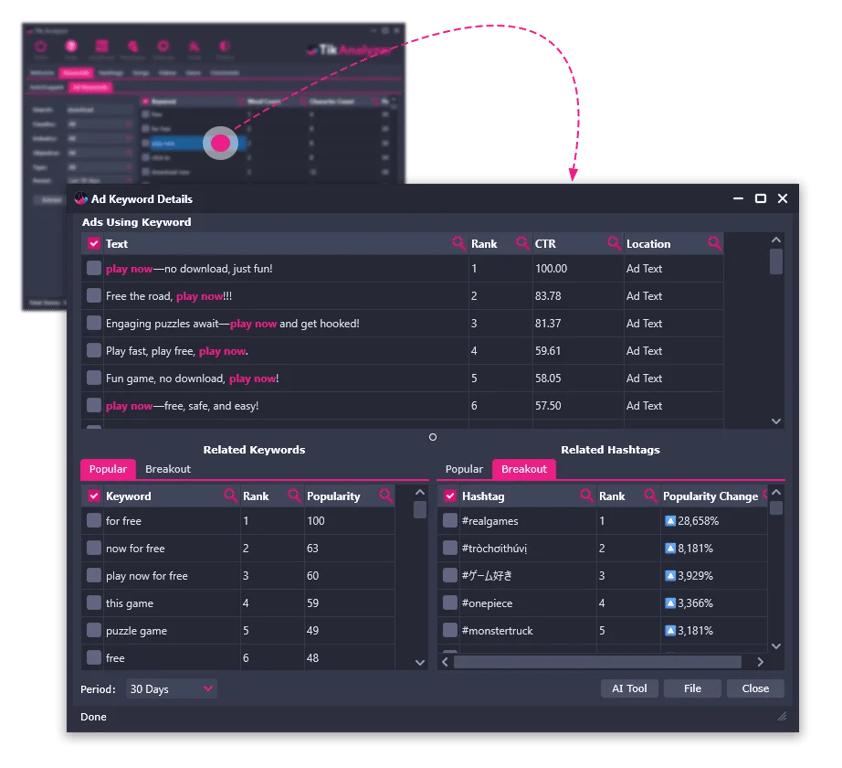This screenshot has height=768, width=842.
Task: Check the 'puzzle game' keyword row
Action: click(x=94, y=630)
